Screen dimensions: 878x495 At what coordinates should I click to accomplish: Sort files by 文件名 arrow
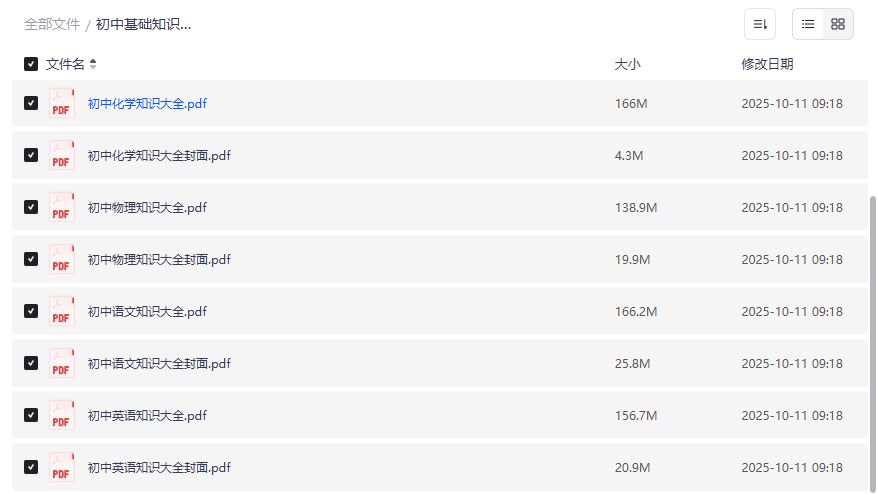tap(93, 64)
